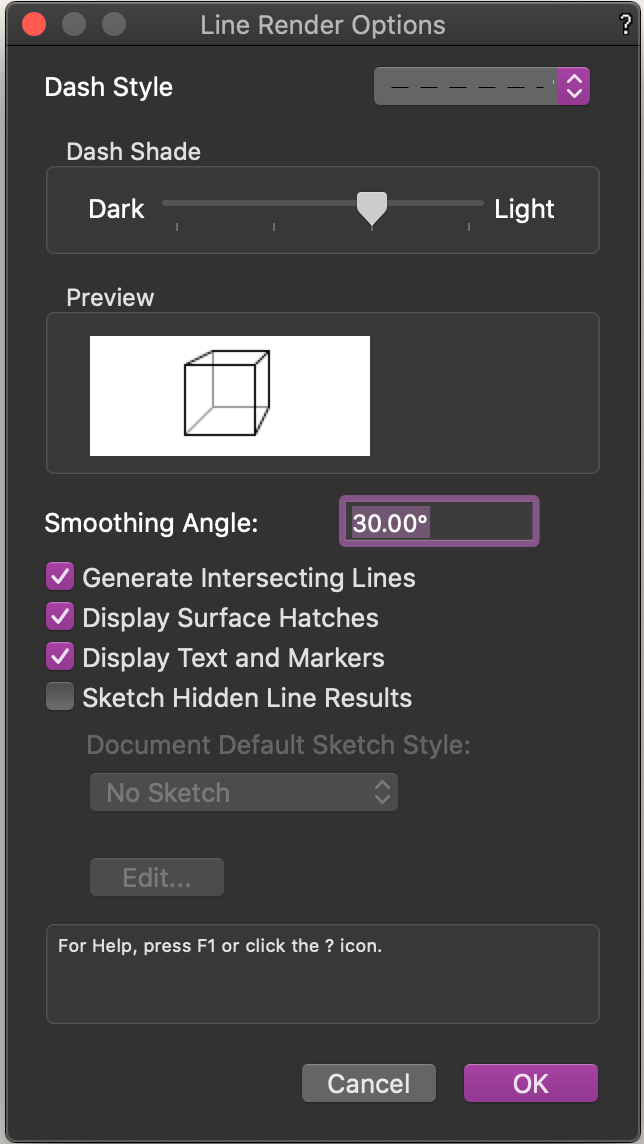Toggle Display Text and Markers checkbox
This screenshot has height=1144, width=644.
60,657
